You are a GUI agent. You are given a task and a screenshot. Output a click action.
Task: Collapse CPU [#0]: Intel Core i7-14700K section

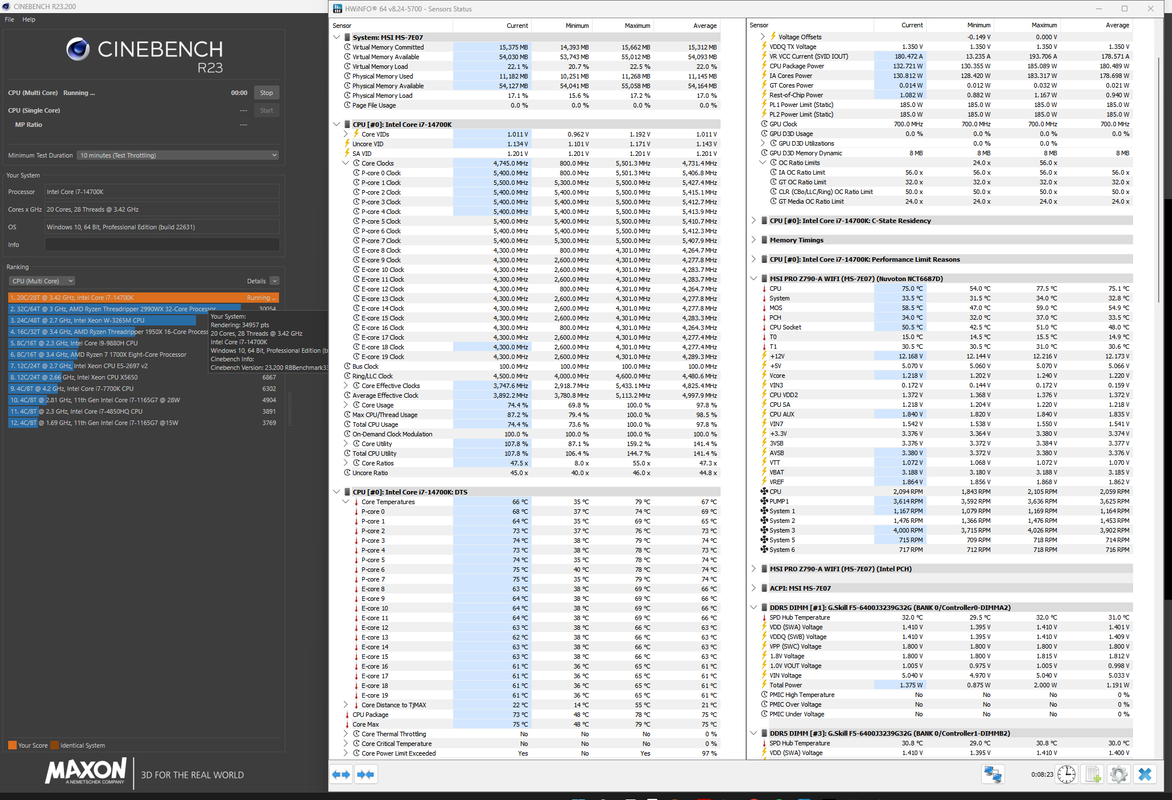[x=336, y=125]
